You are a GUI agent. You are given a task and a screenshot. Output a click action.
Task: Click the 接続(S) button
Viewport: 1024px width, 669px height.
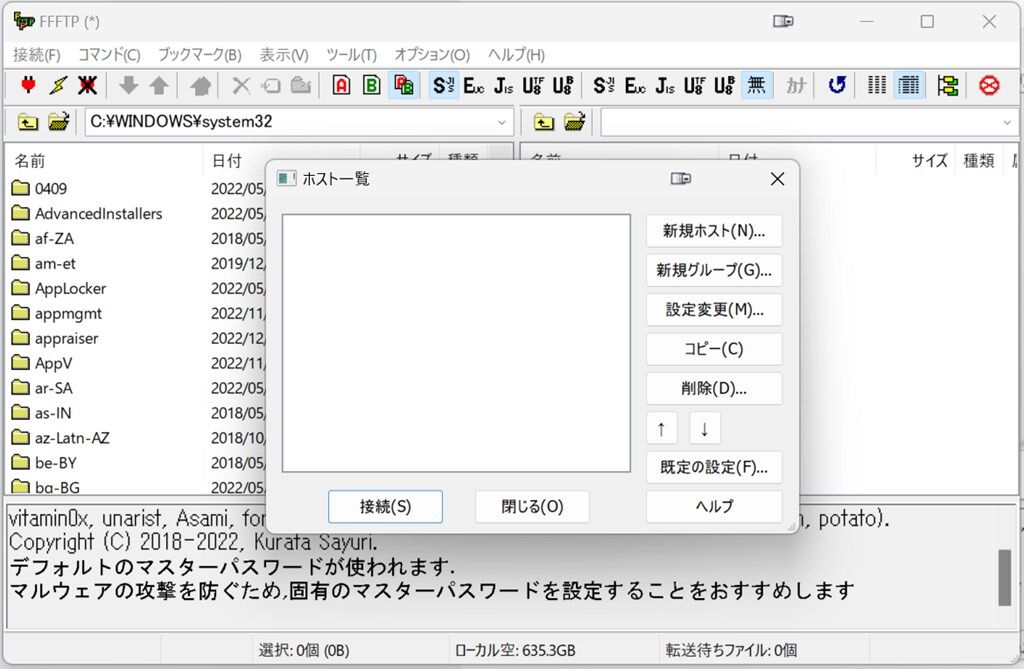point(385,506)
